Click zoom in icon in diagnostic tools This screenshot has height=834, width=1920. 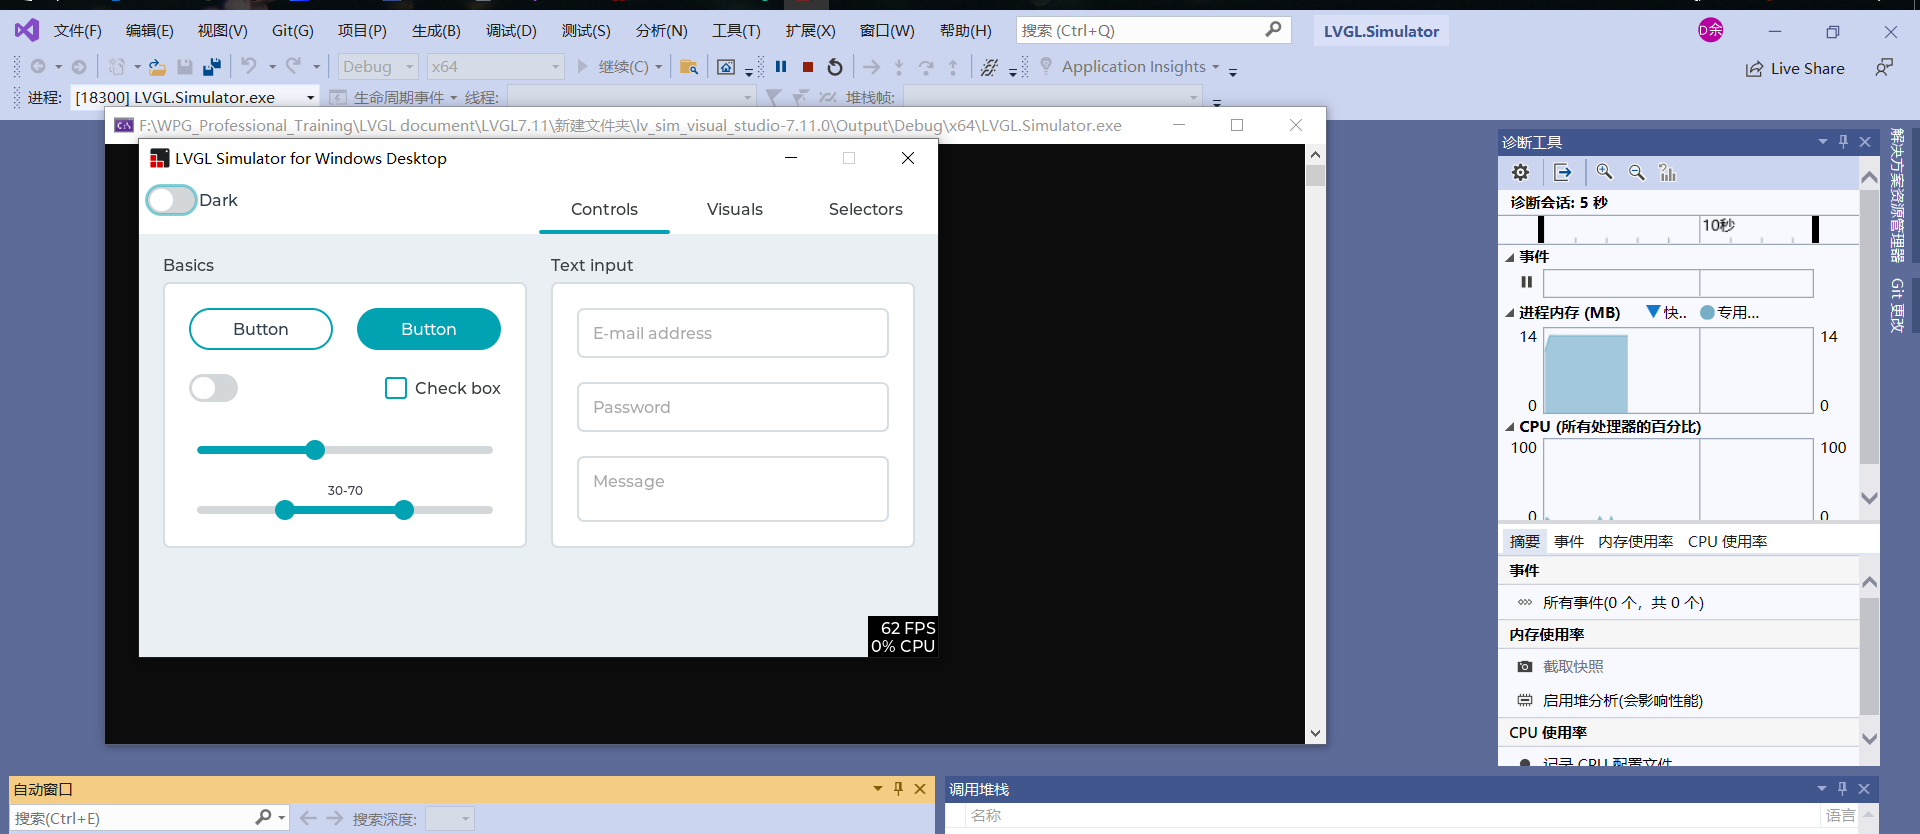point(1604,172)
